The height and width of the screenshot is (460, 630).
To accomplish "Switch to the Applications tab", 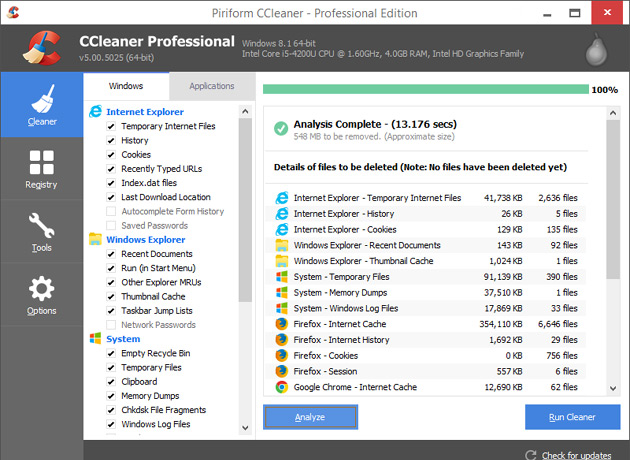I will (x=211, y=87).
